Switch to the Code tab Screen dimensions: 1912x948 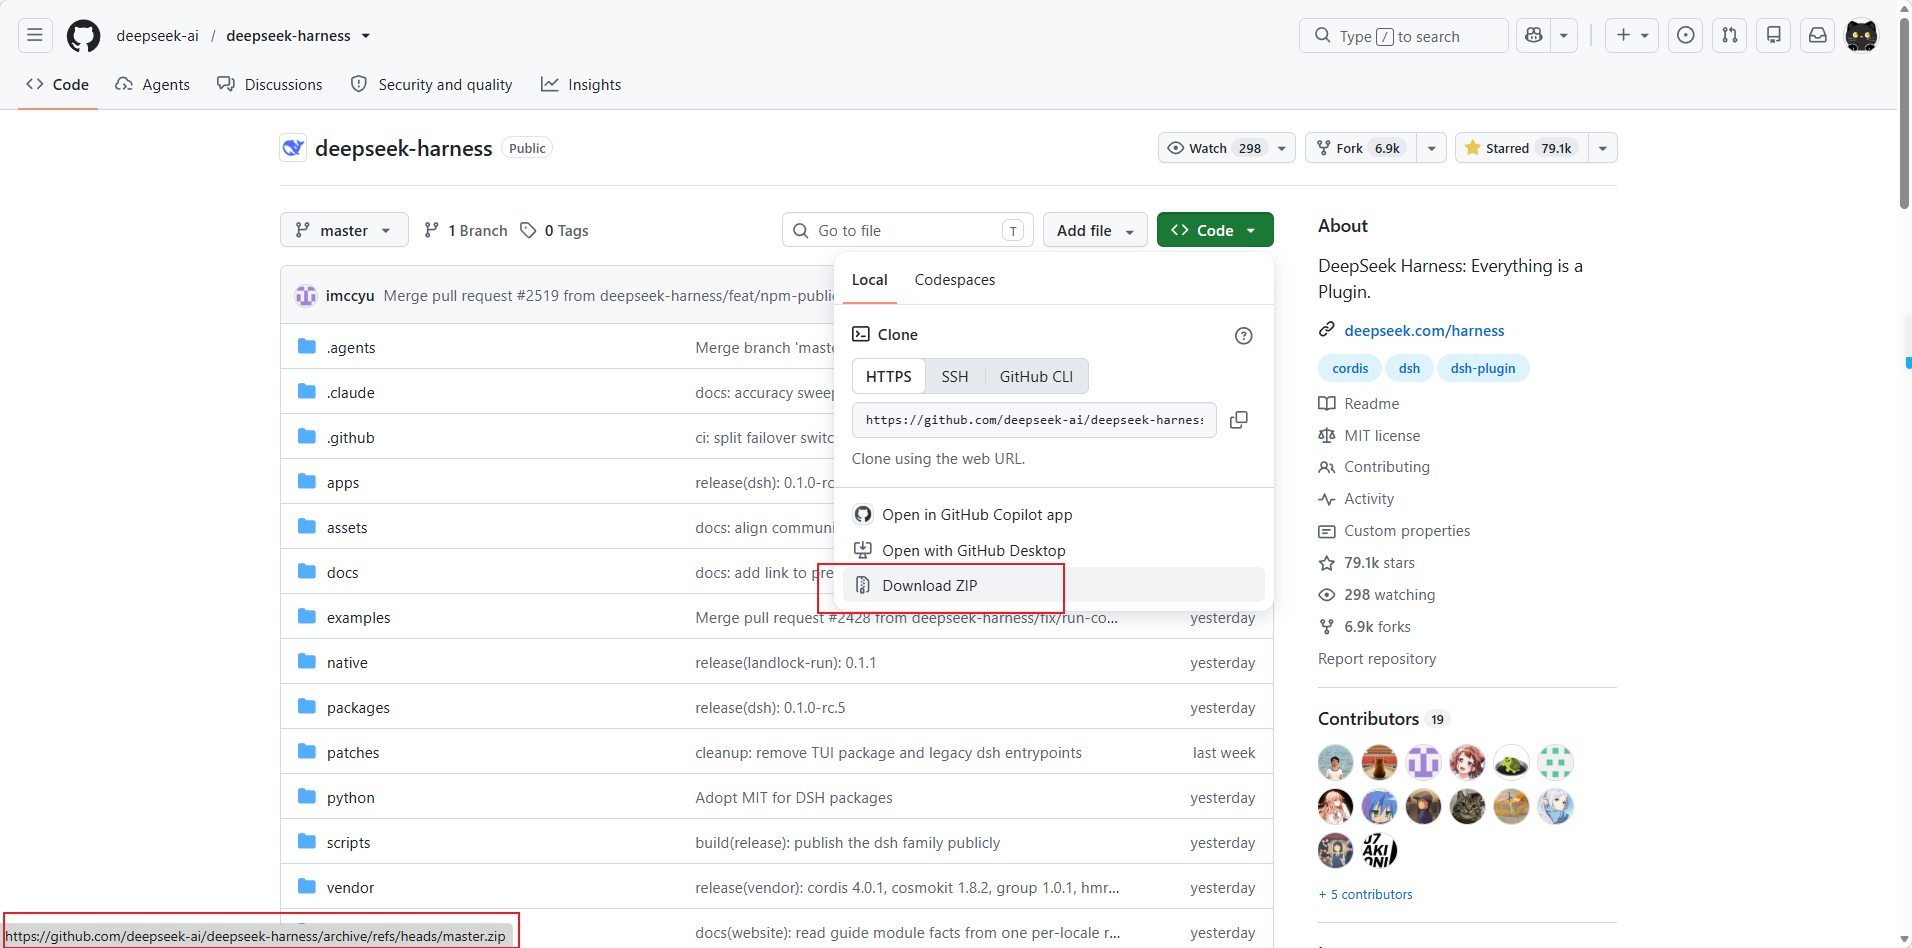tap(58, 85)
